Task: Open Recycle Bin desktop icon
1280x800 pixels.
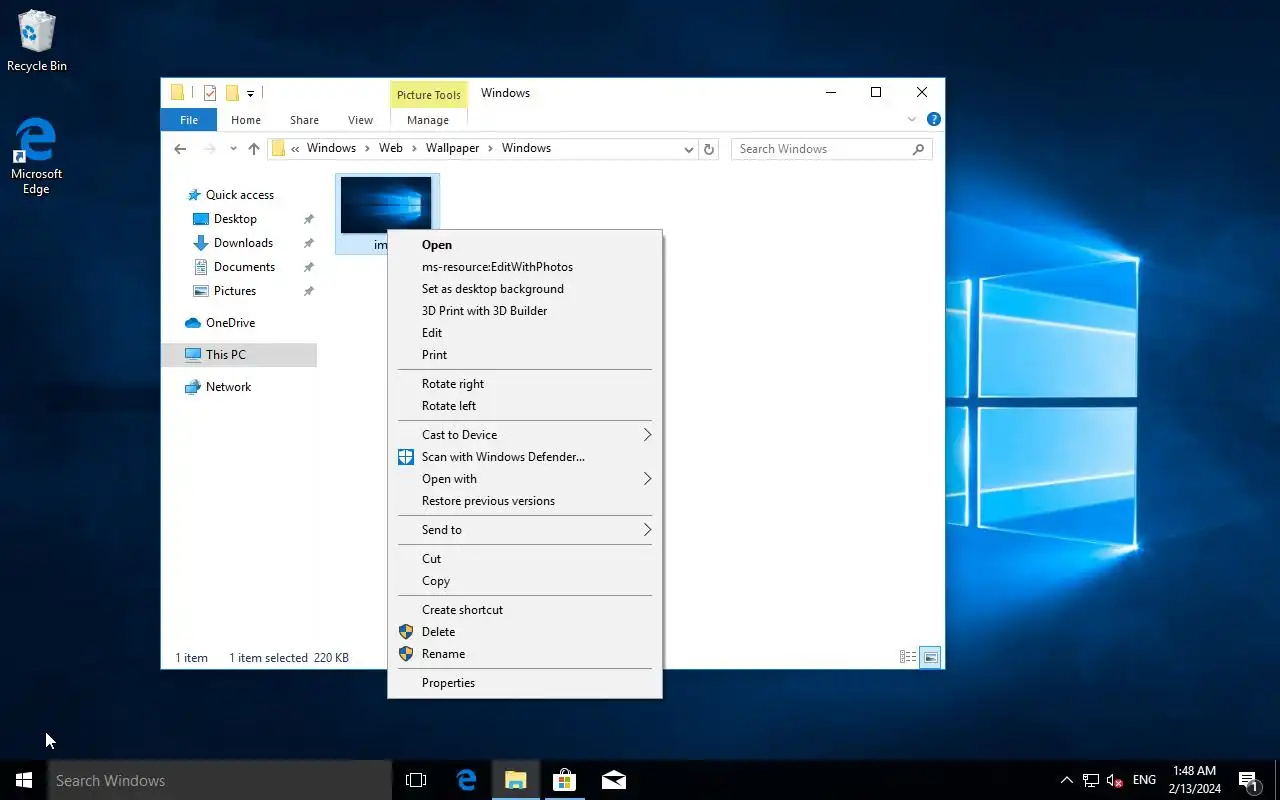Action: click(x=37, y=42)
